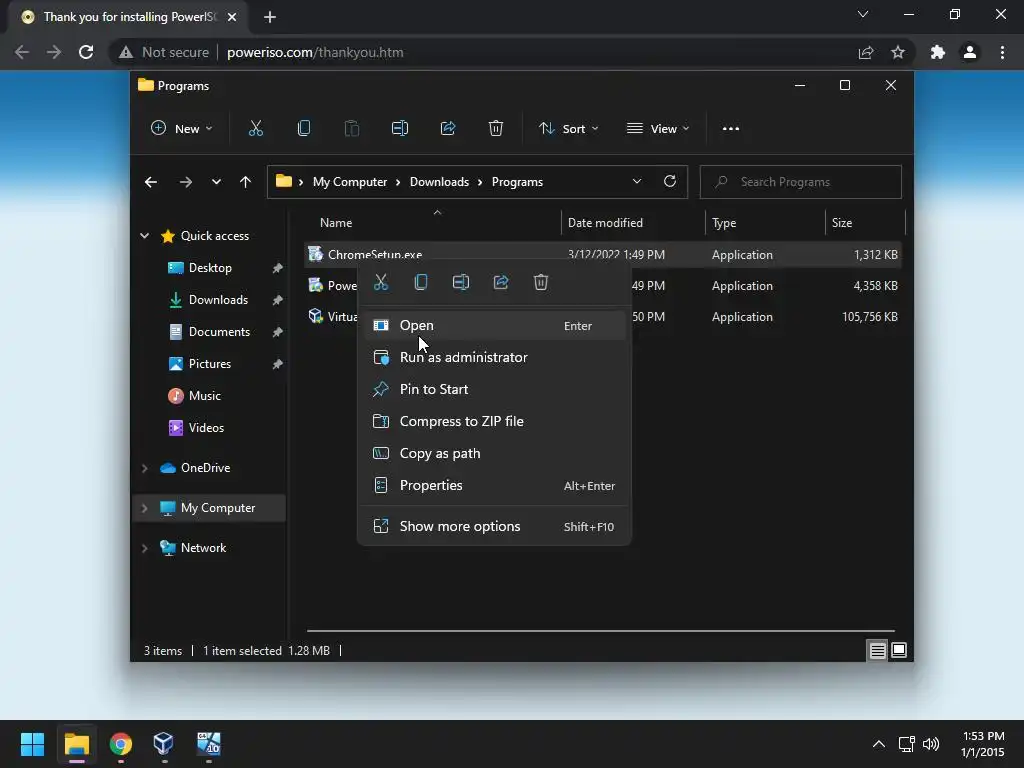Click Chrome address bar URL

click(x=315, y=52)
